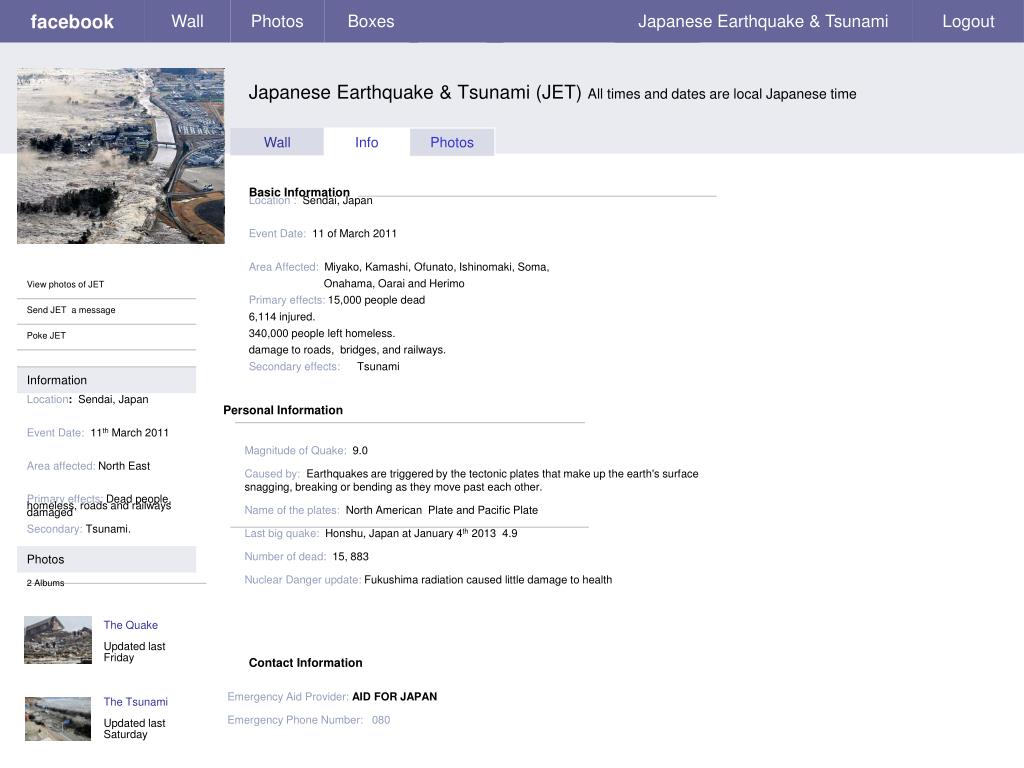
Task: Click the Personal Information heading
Action: (x=283, y=410)
